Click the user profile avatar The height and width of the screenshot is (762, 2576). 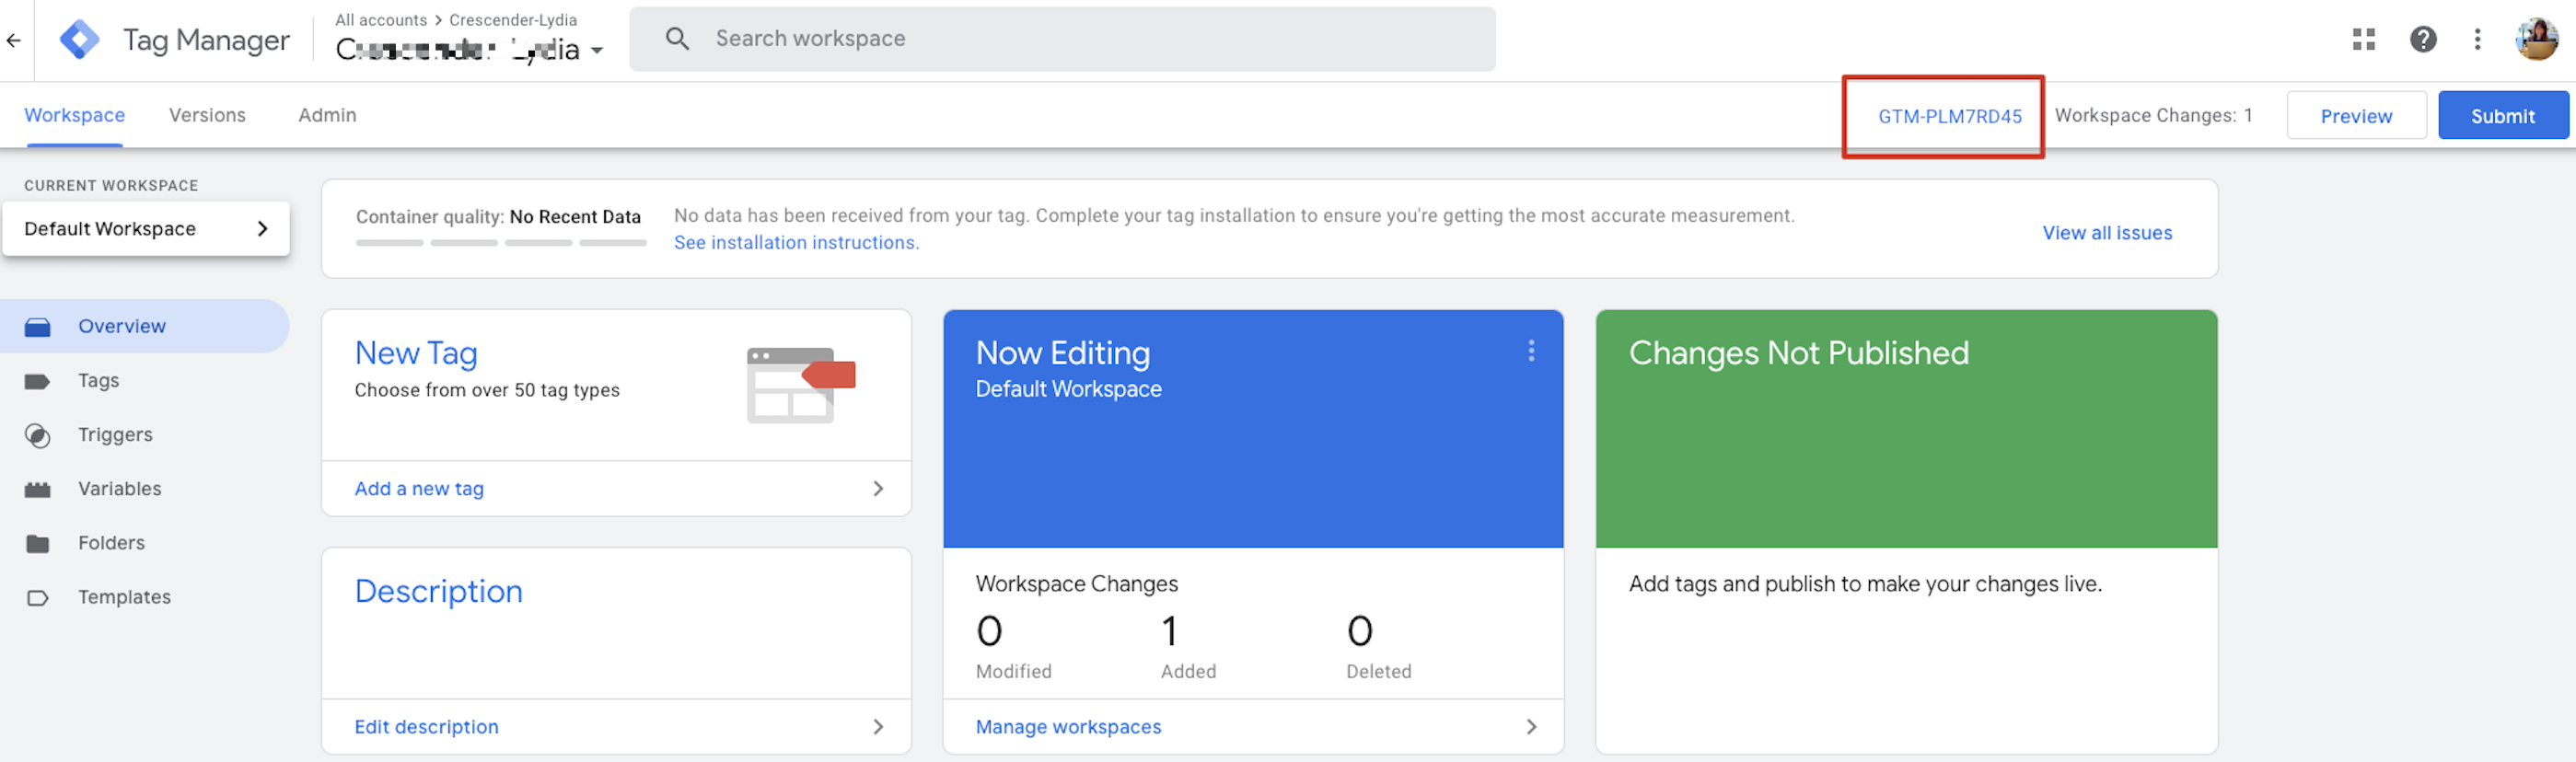(2536, 39)
